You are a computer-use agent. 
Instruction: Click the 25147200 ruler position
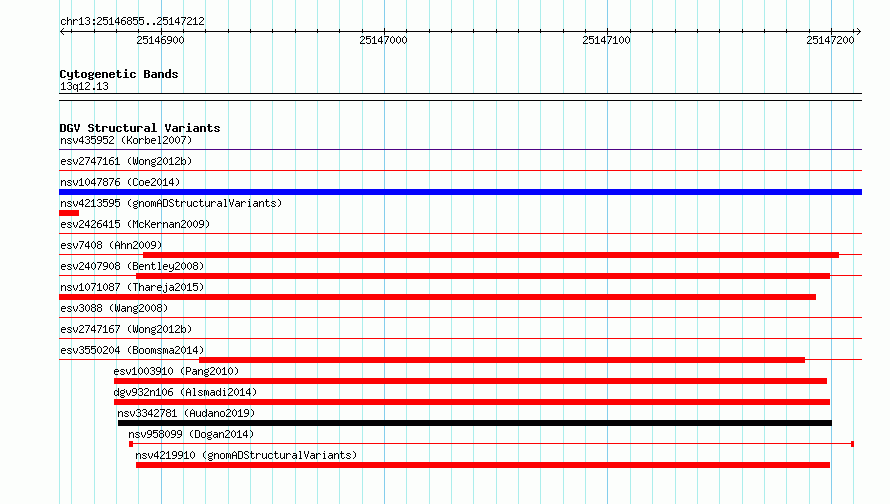pos(830,40)
